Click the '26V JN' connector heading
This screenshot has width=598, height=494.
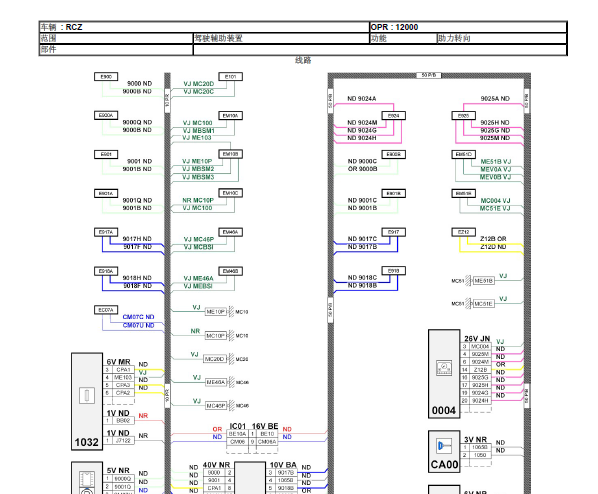coord(477,339)
